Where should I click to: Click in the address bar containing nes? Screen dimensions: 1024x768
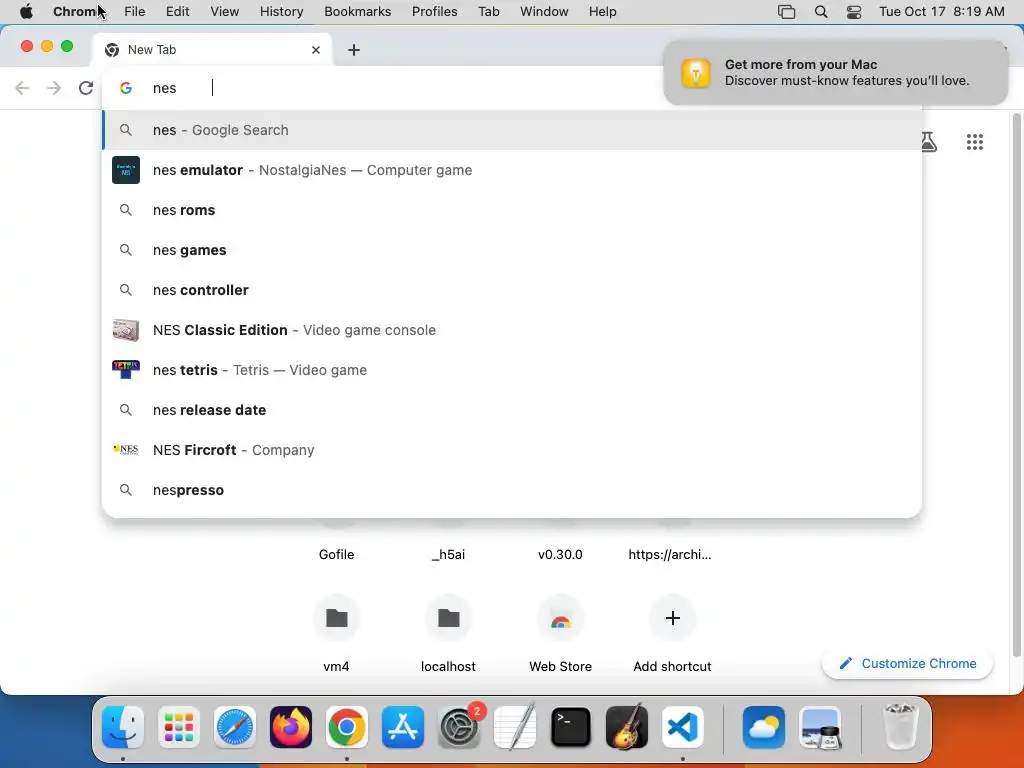[392, 88]
